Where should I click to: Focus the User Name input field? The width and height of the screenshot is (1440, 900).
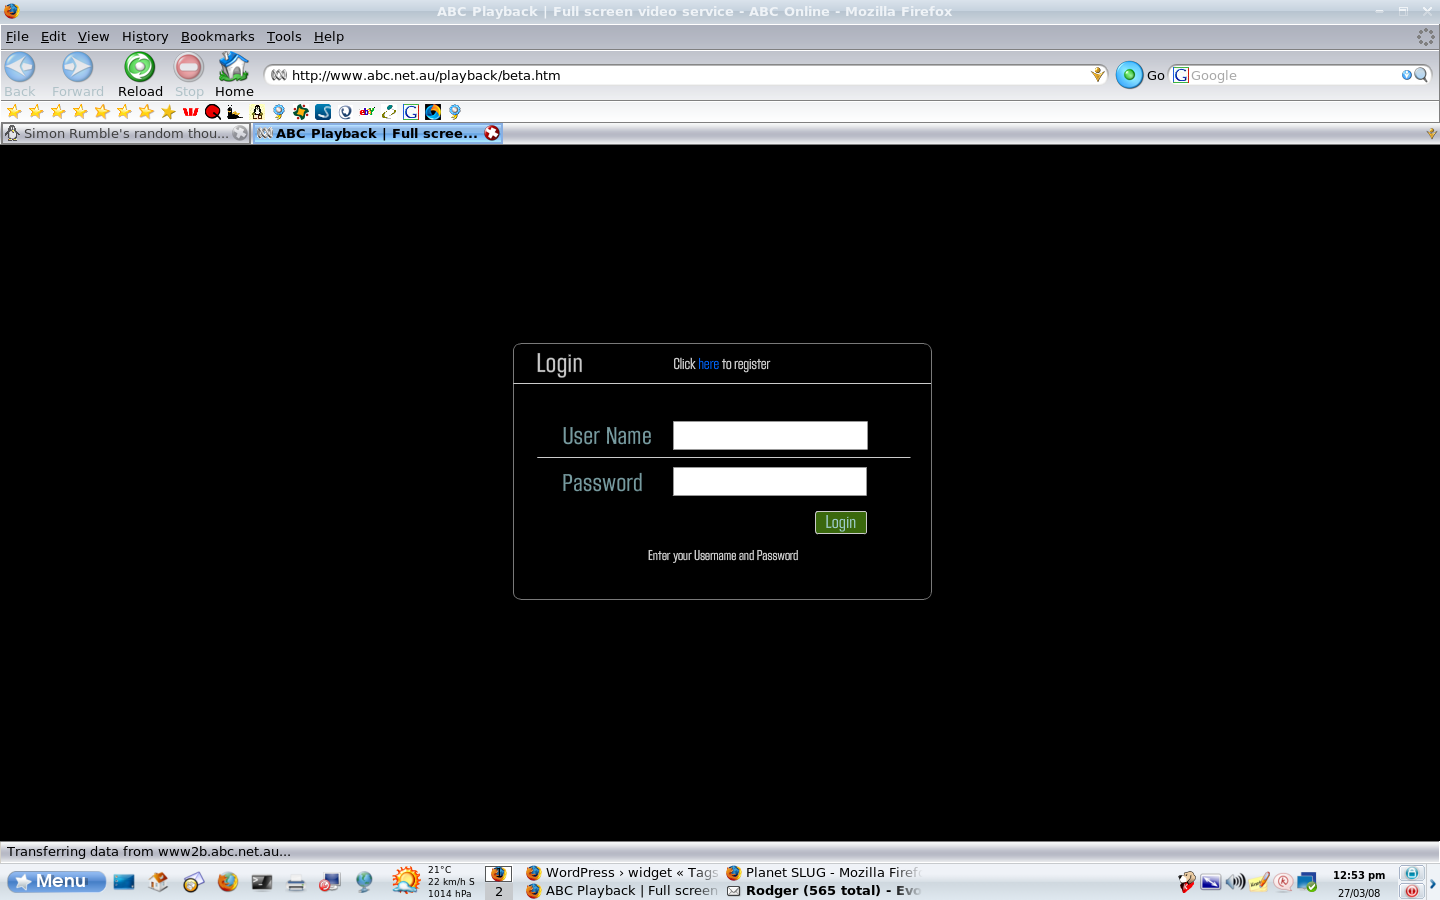tap(770, 436)
